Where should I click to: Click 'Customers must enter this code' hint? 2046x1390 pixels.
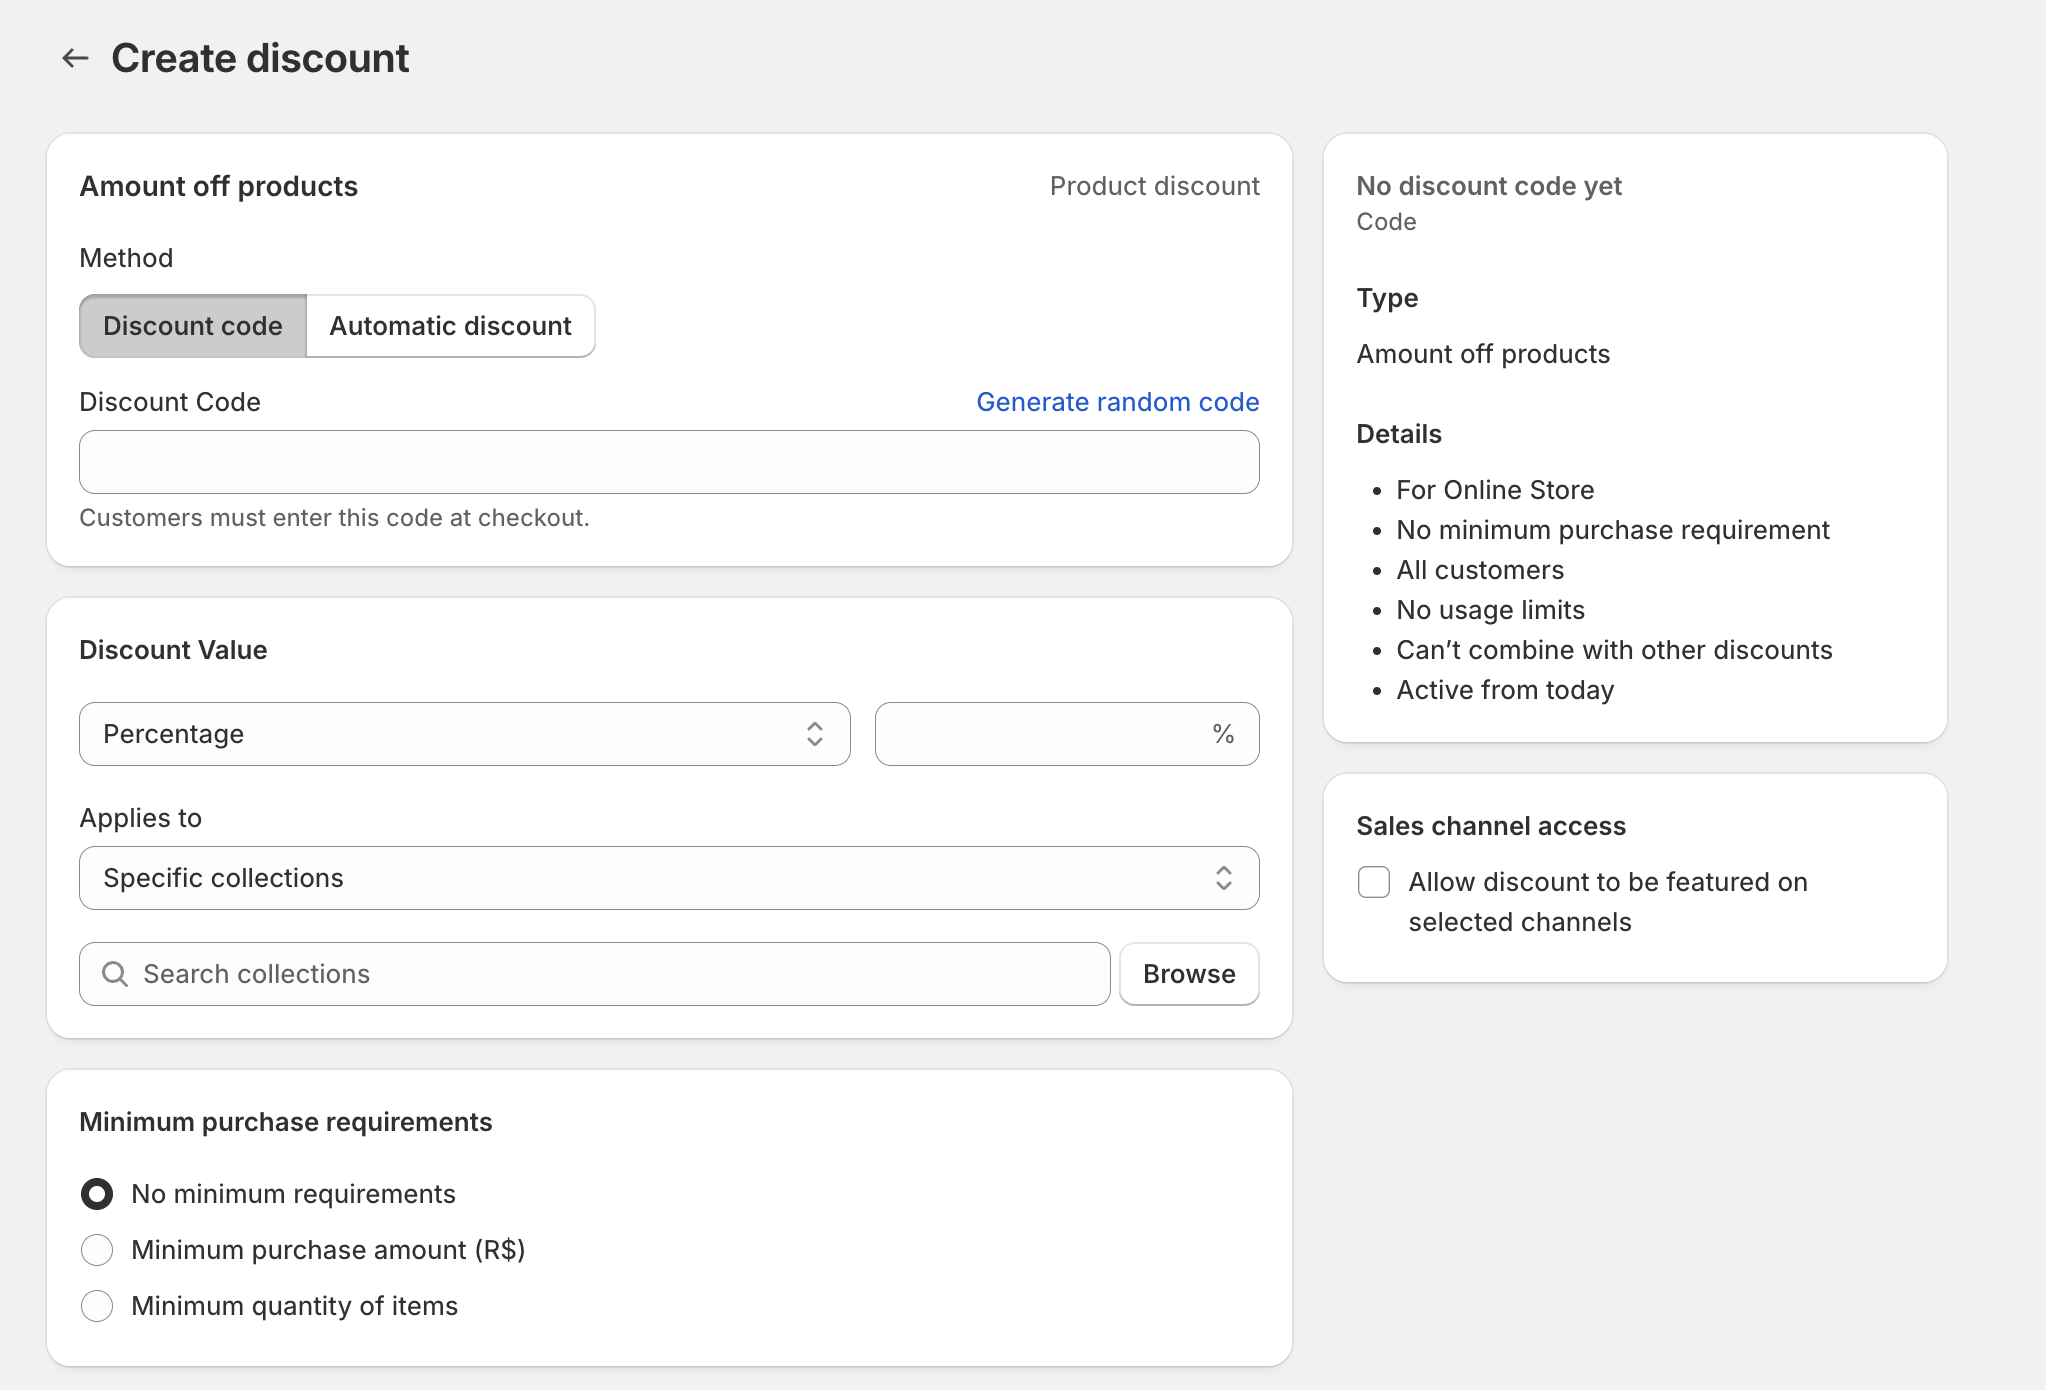pyautogui.click(x=334, y=518)
